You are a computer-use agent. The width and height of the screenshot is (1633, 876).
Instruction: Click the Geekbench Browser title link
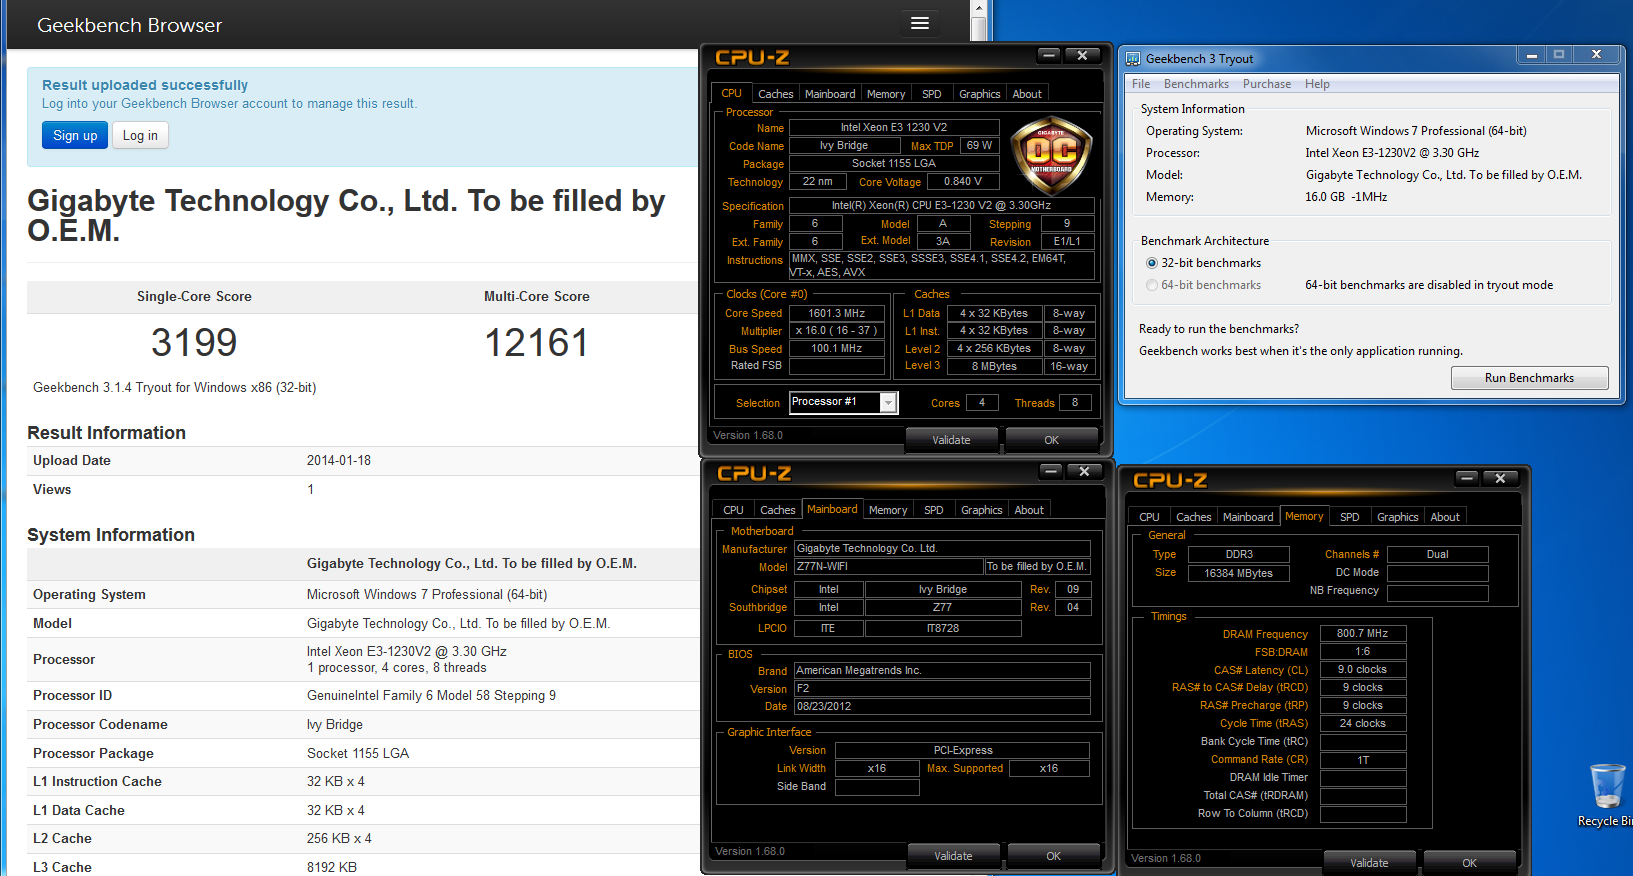click(x=130, y=25)
